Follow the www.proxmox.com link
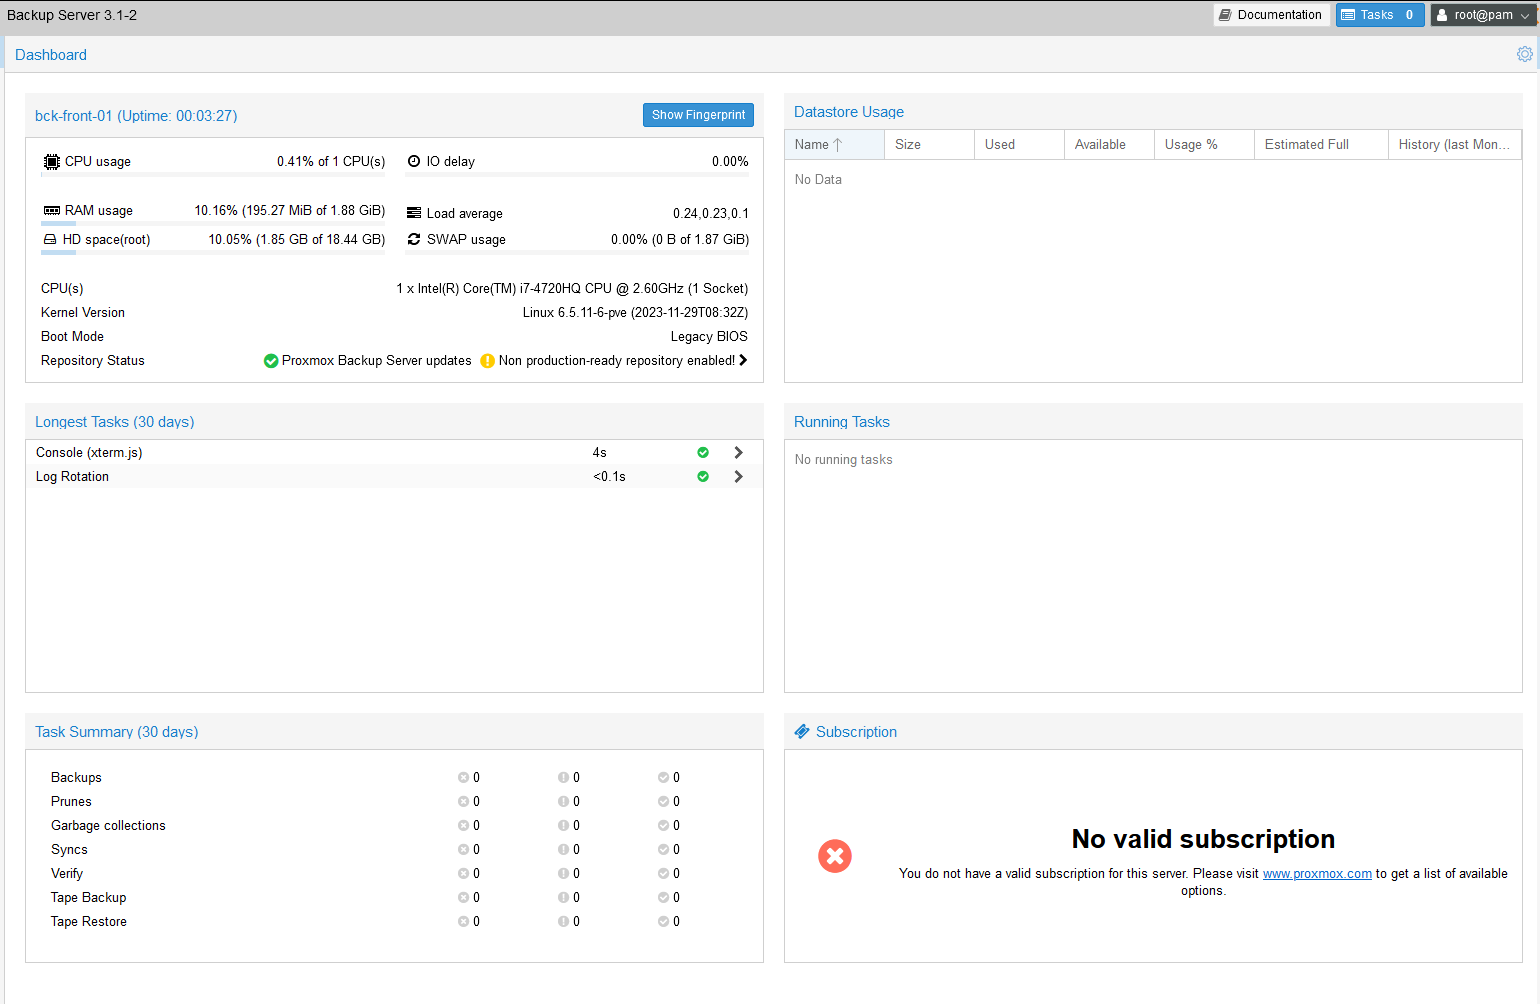 pyautogui.click(x=1317, y=874)
